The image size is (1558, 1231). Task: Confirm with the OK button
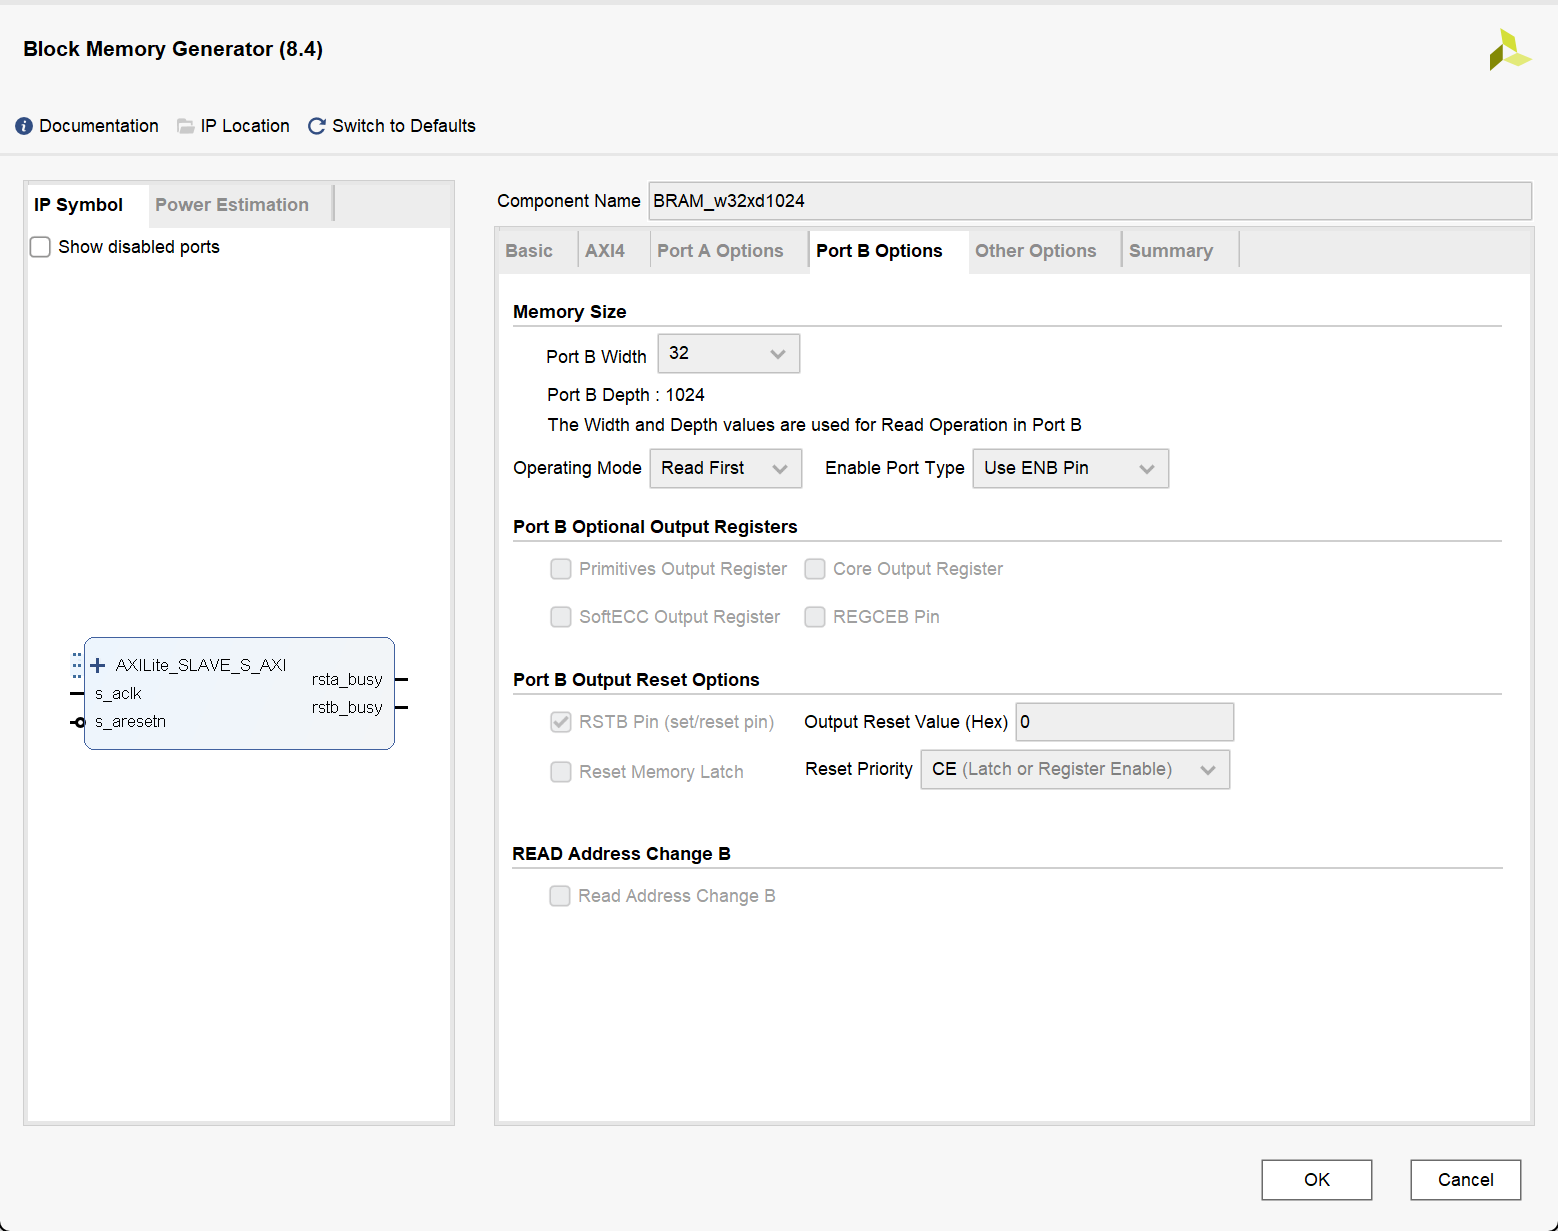[x=1317, y=1180]
